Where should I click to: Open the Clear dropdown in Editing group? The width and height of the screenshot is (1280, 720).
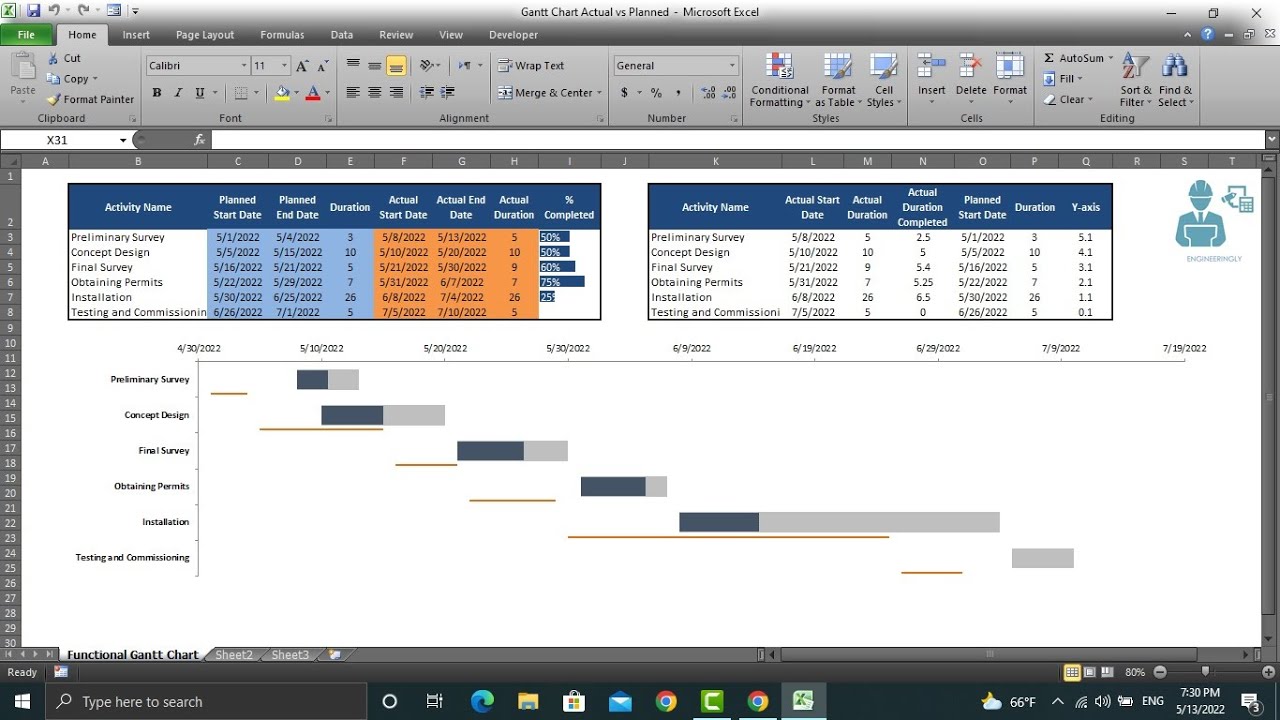pyautogui.click(x=1068, y=100)
